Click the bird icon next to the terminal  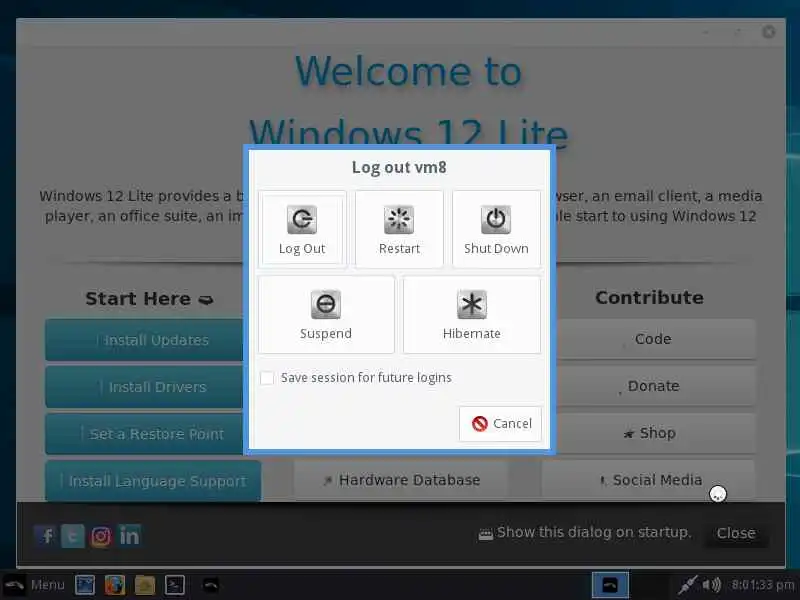coord(211,585)
